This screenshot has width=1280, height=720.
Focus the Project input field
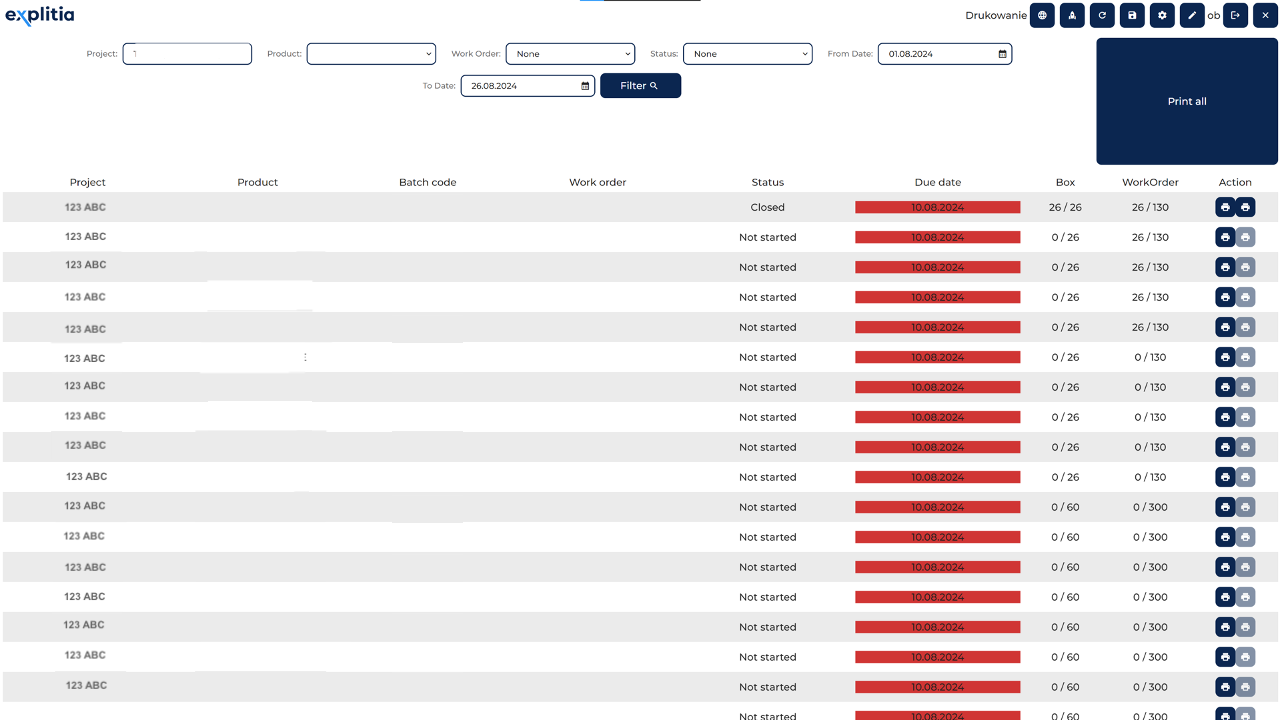187,54
